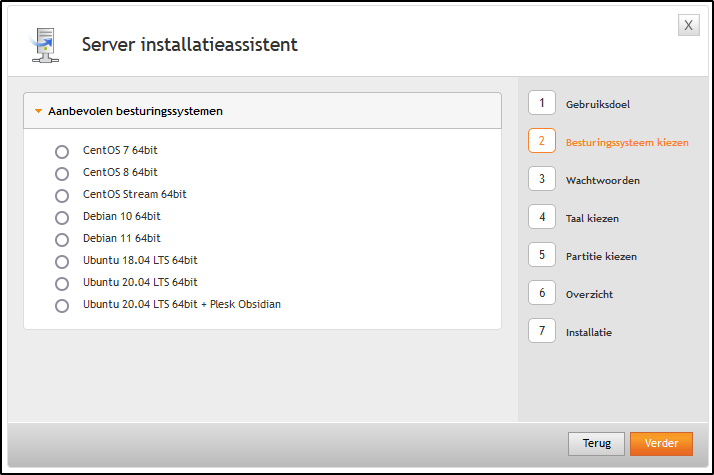
Task: Click the Ubuntu 18.04 LTS 64bit label
Action: coord(140,260)
